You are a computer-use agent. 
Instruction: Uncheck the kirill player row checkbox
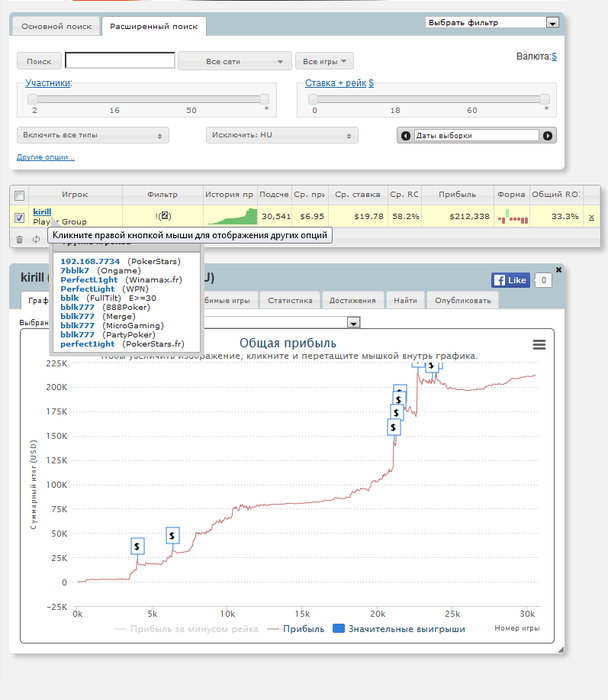[19, 216]
